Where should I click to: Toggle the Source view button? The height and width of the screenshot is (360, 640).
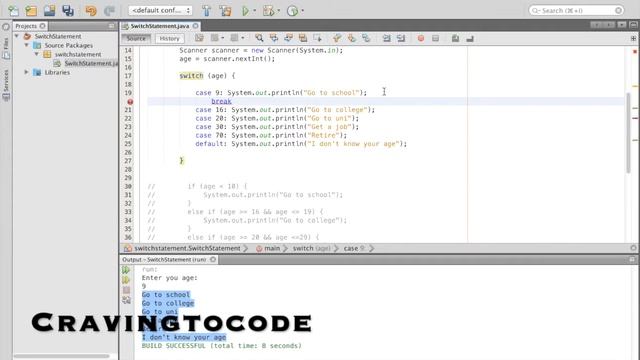pos(136,38)
